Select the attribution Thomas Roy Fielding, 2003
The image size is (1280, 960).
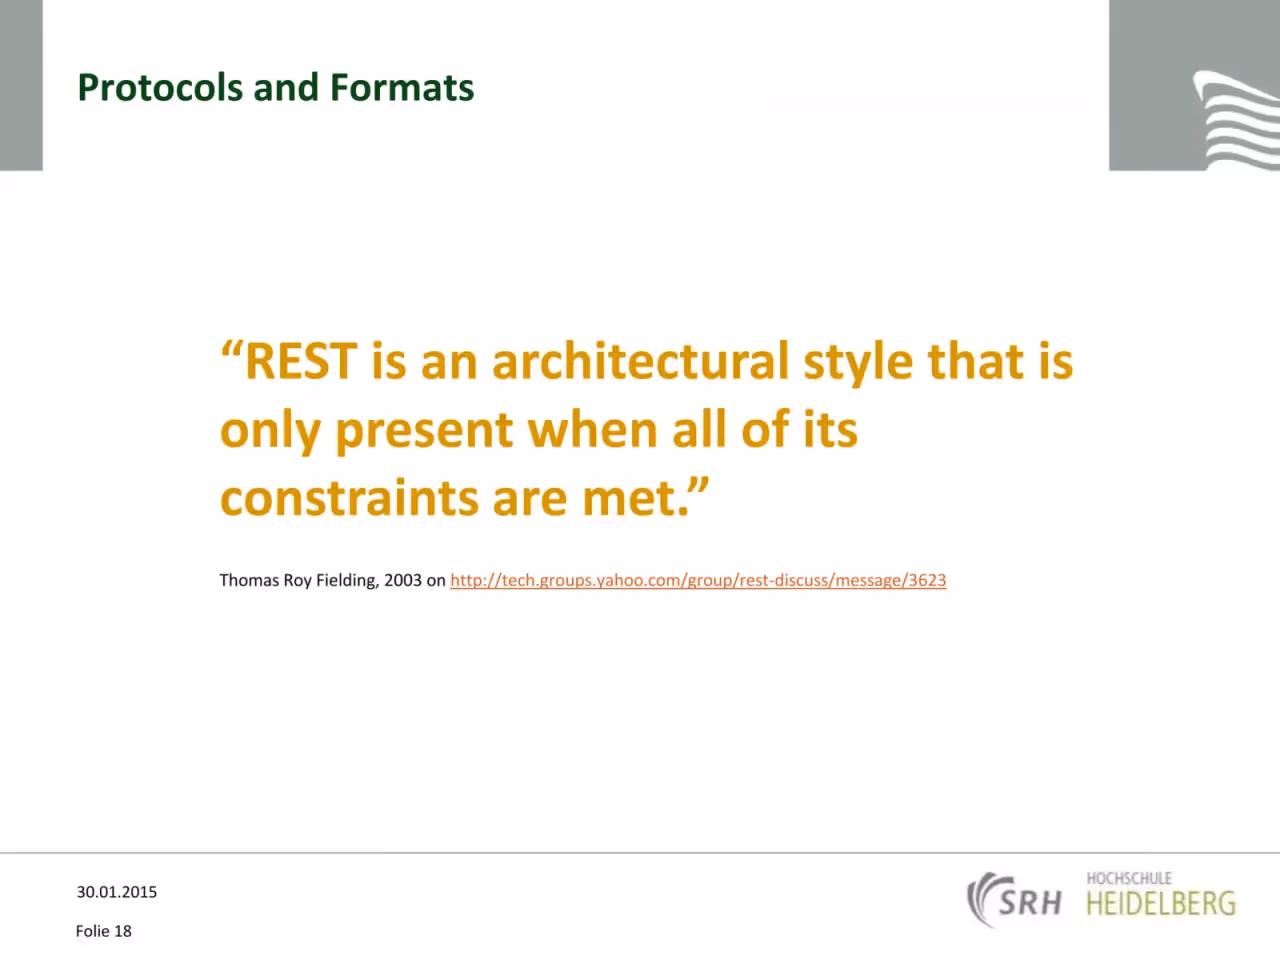tap(321, 580)
